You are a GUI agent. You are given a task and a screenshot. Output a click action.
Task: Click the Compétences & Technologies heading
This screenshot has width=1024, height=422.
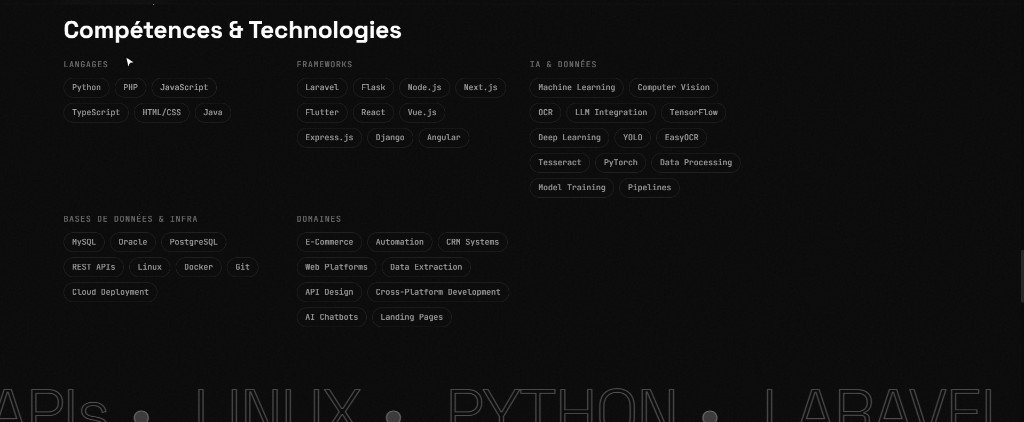coord(232,30)
